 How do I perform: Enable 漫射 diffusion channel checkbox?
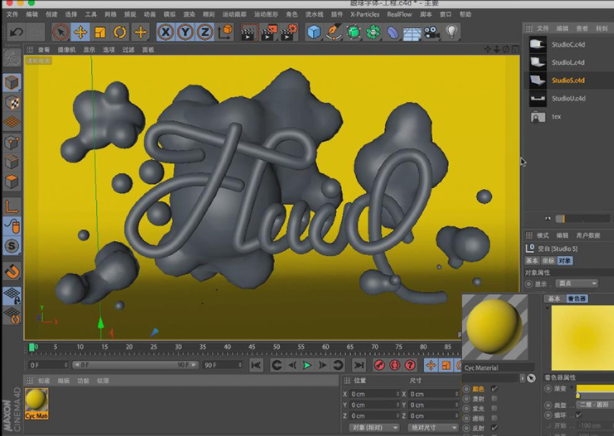coord(494,398)
